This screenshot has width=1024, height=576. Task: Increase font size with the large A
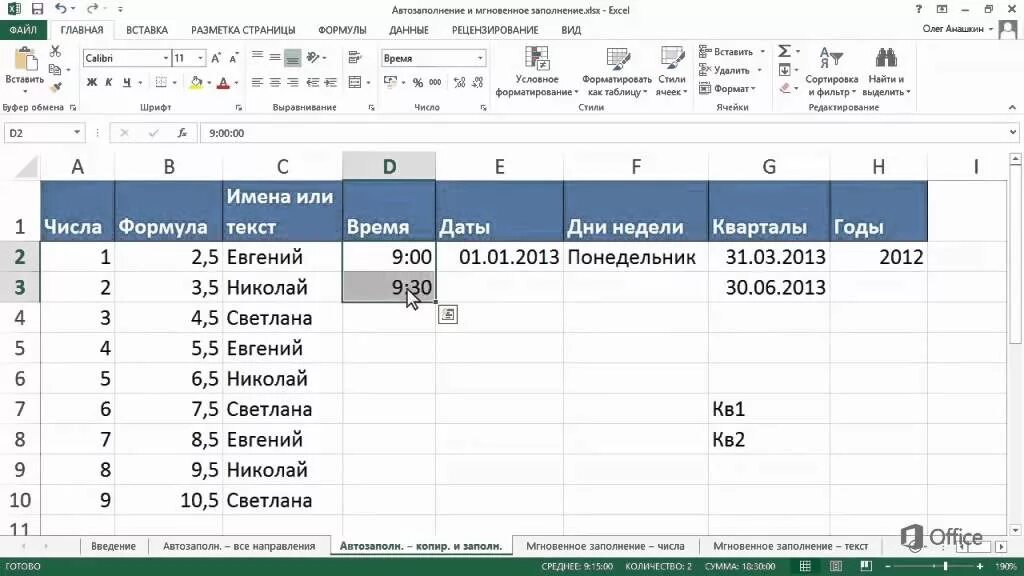tap(216, 58)
